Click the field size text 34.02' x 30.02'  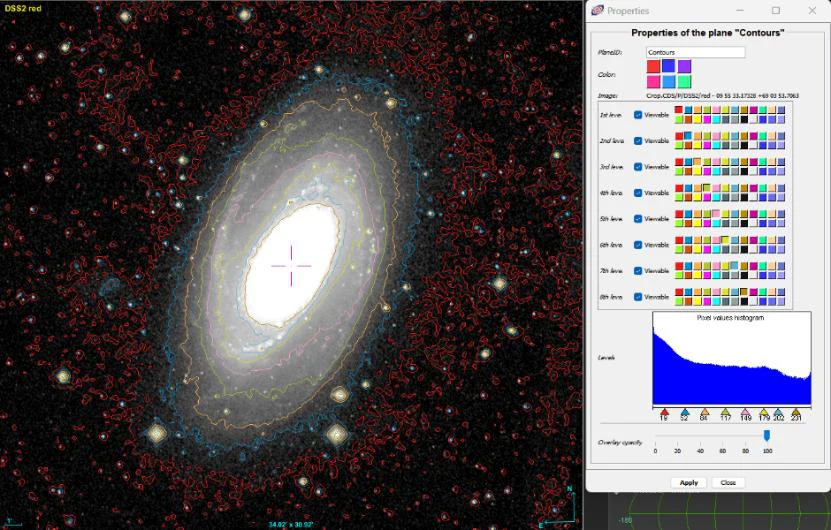click(x=291, y=525)
